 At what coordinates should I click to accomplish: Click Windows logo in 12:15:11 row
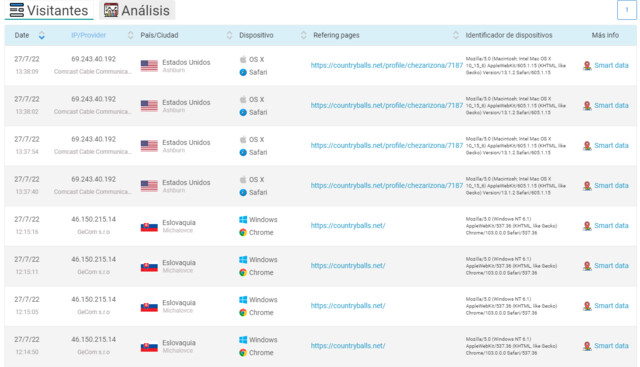(243, 260)
